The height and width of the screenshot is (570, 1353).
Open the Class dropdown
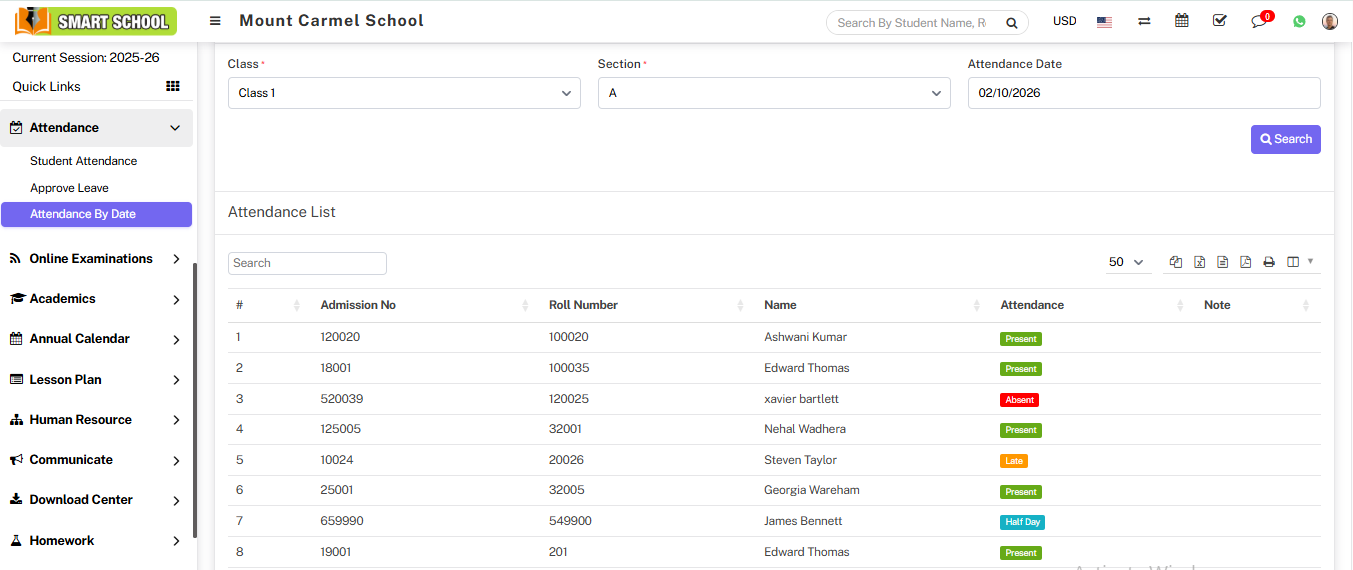(x=404, y=93)
